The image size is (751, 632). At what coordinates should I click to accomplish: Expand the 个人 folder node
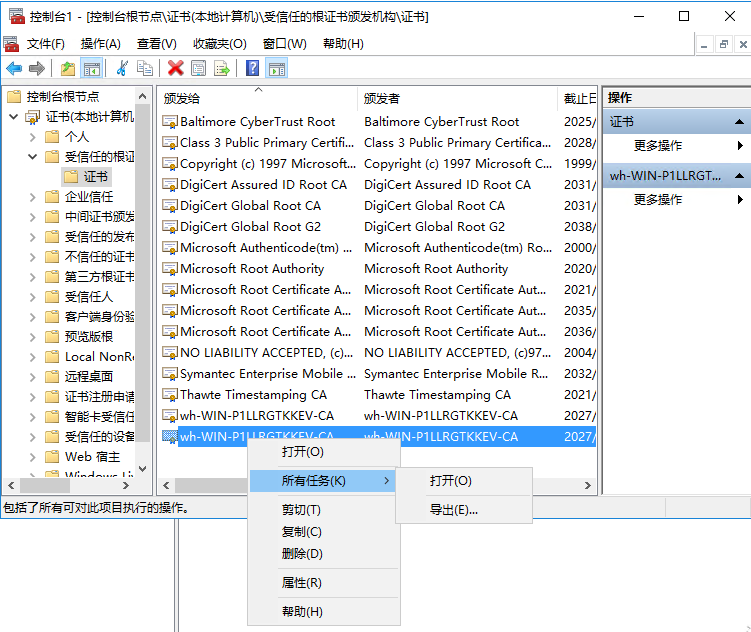[32, 137]
